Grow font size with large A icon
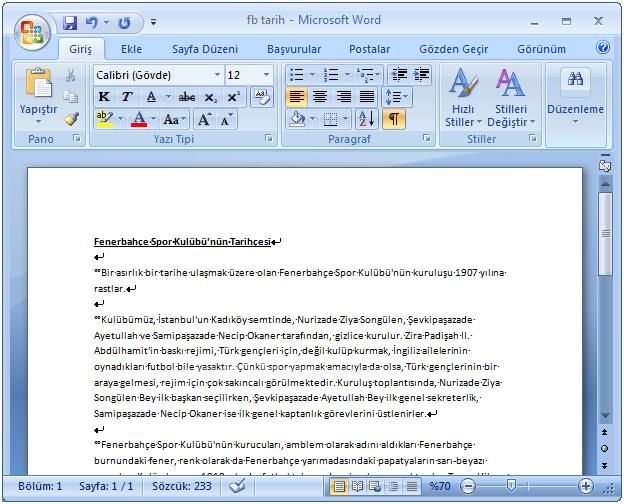The height and width of the screenshot is (504, 624). [x=205, y=119]
